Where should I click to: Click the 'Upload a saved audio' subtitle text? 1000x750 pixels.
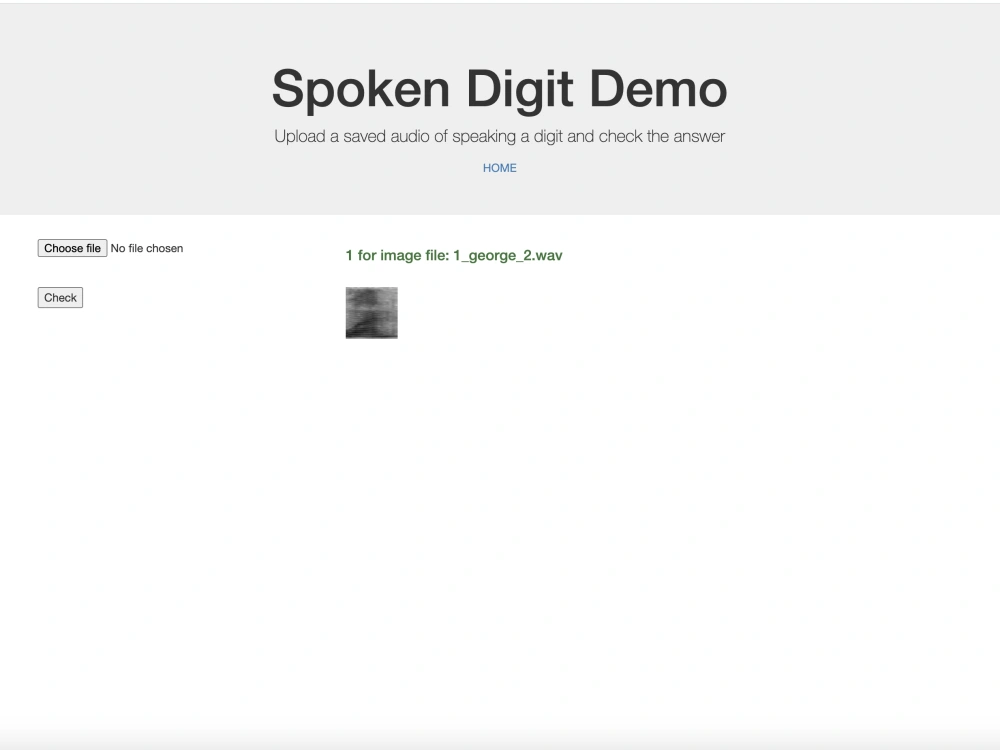click(499, 136)
